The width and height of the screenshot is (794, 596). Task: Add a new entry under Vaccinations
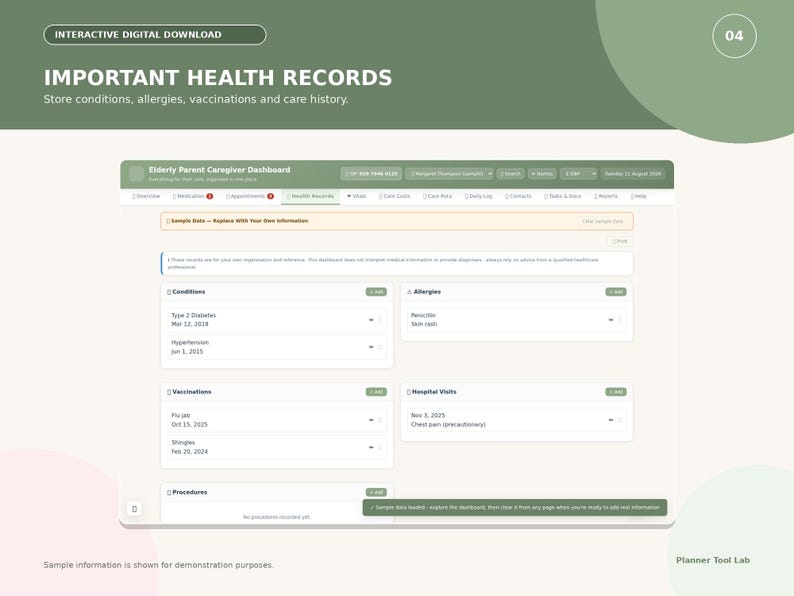click(376, 392)
